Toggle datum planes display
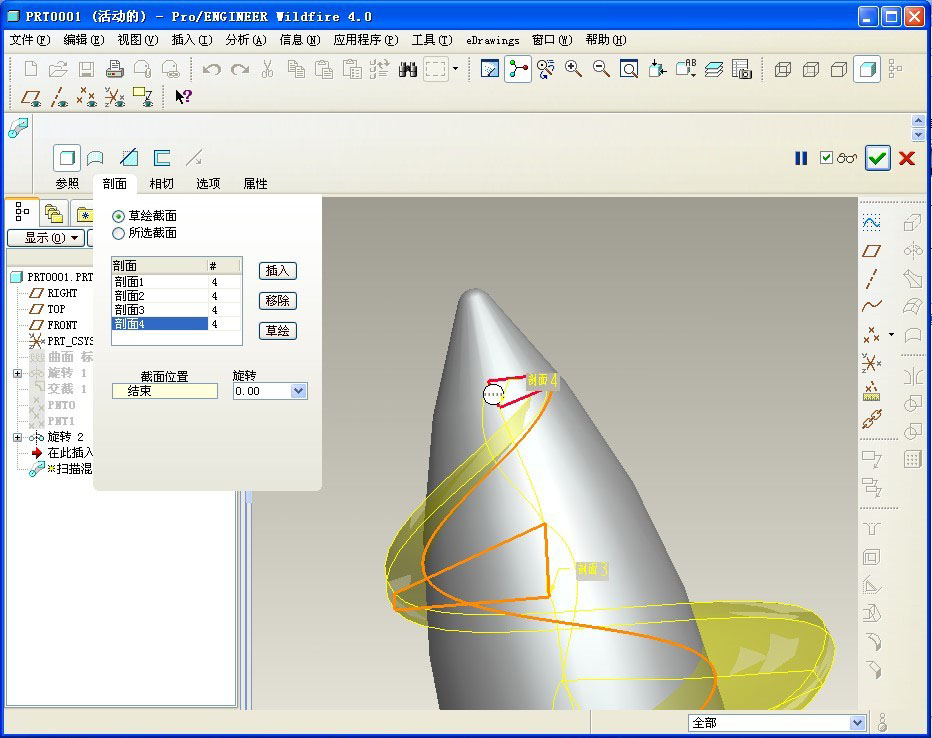The image size is (932, 738). (31, 97)
